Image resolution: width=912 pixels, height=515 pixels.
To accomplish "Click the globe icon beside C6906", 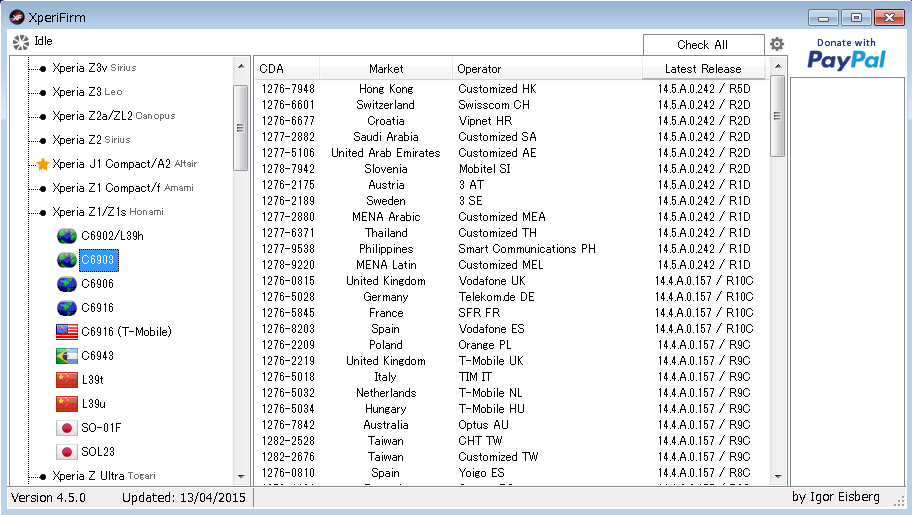I will pyautogui.click(x=67, y=283).
